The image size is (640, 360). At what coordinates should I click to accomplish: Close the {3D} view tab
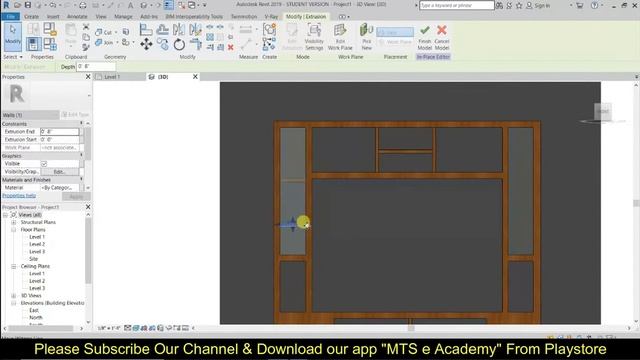195,77
